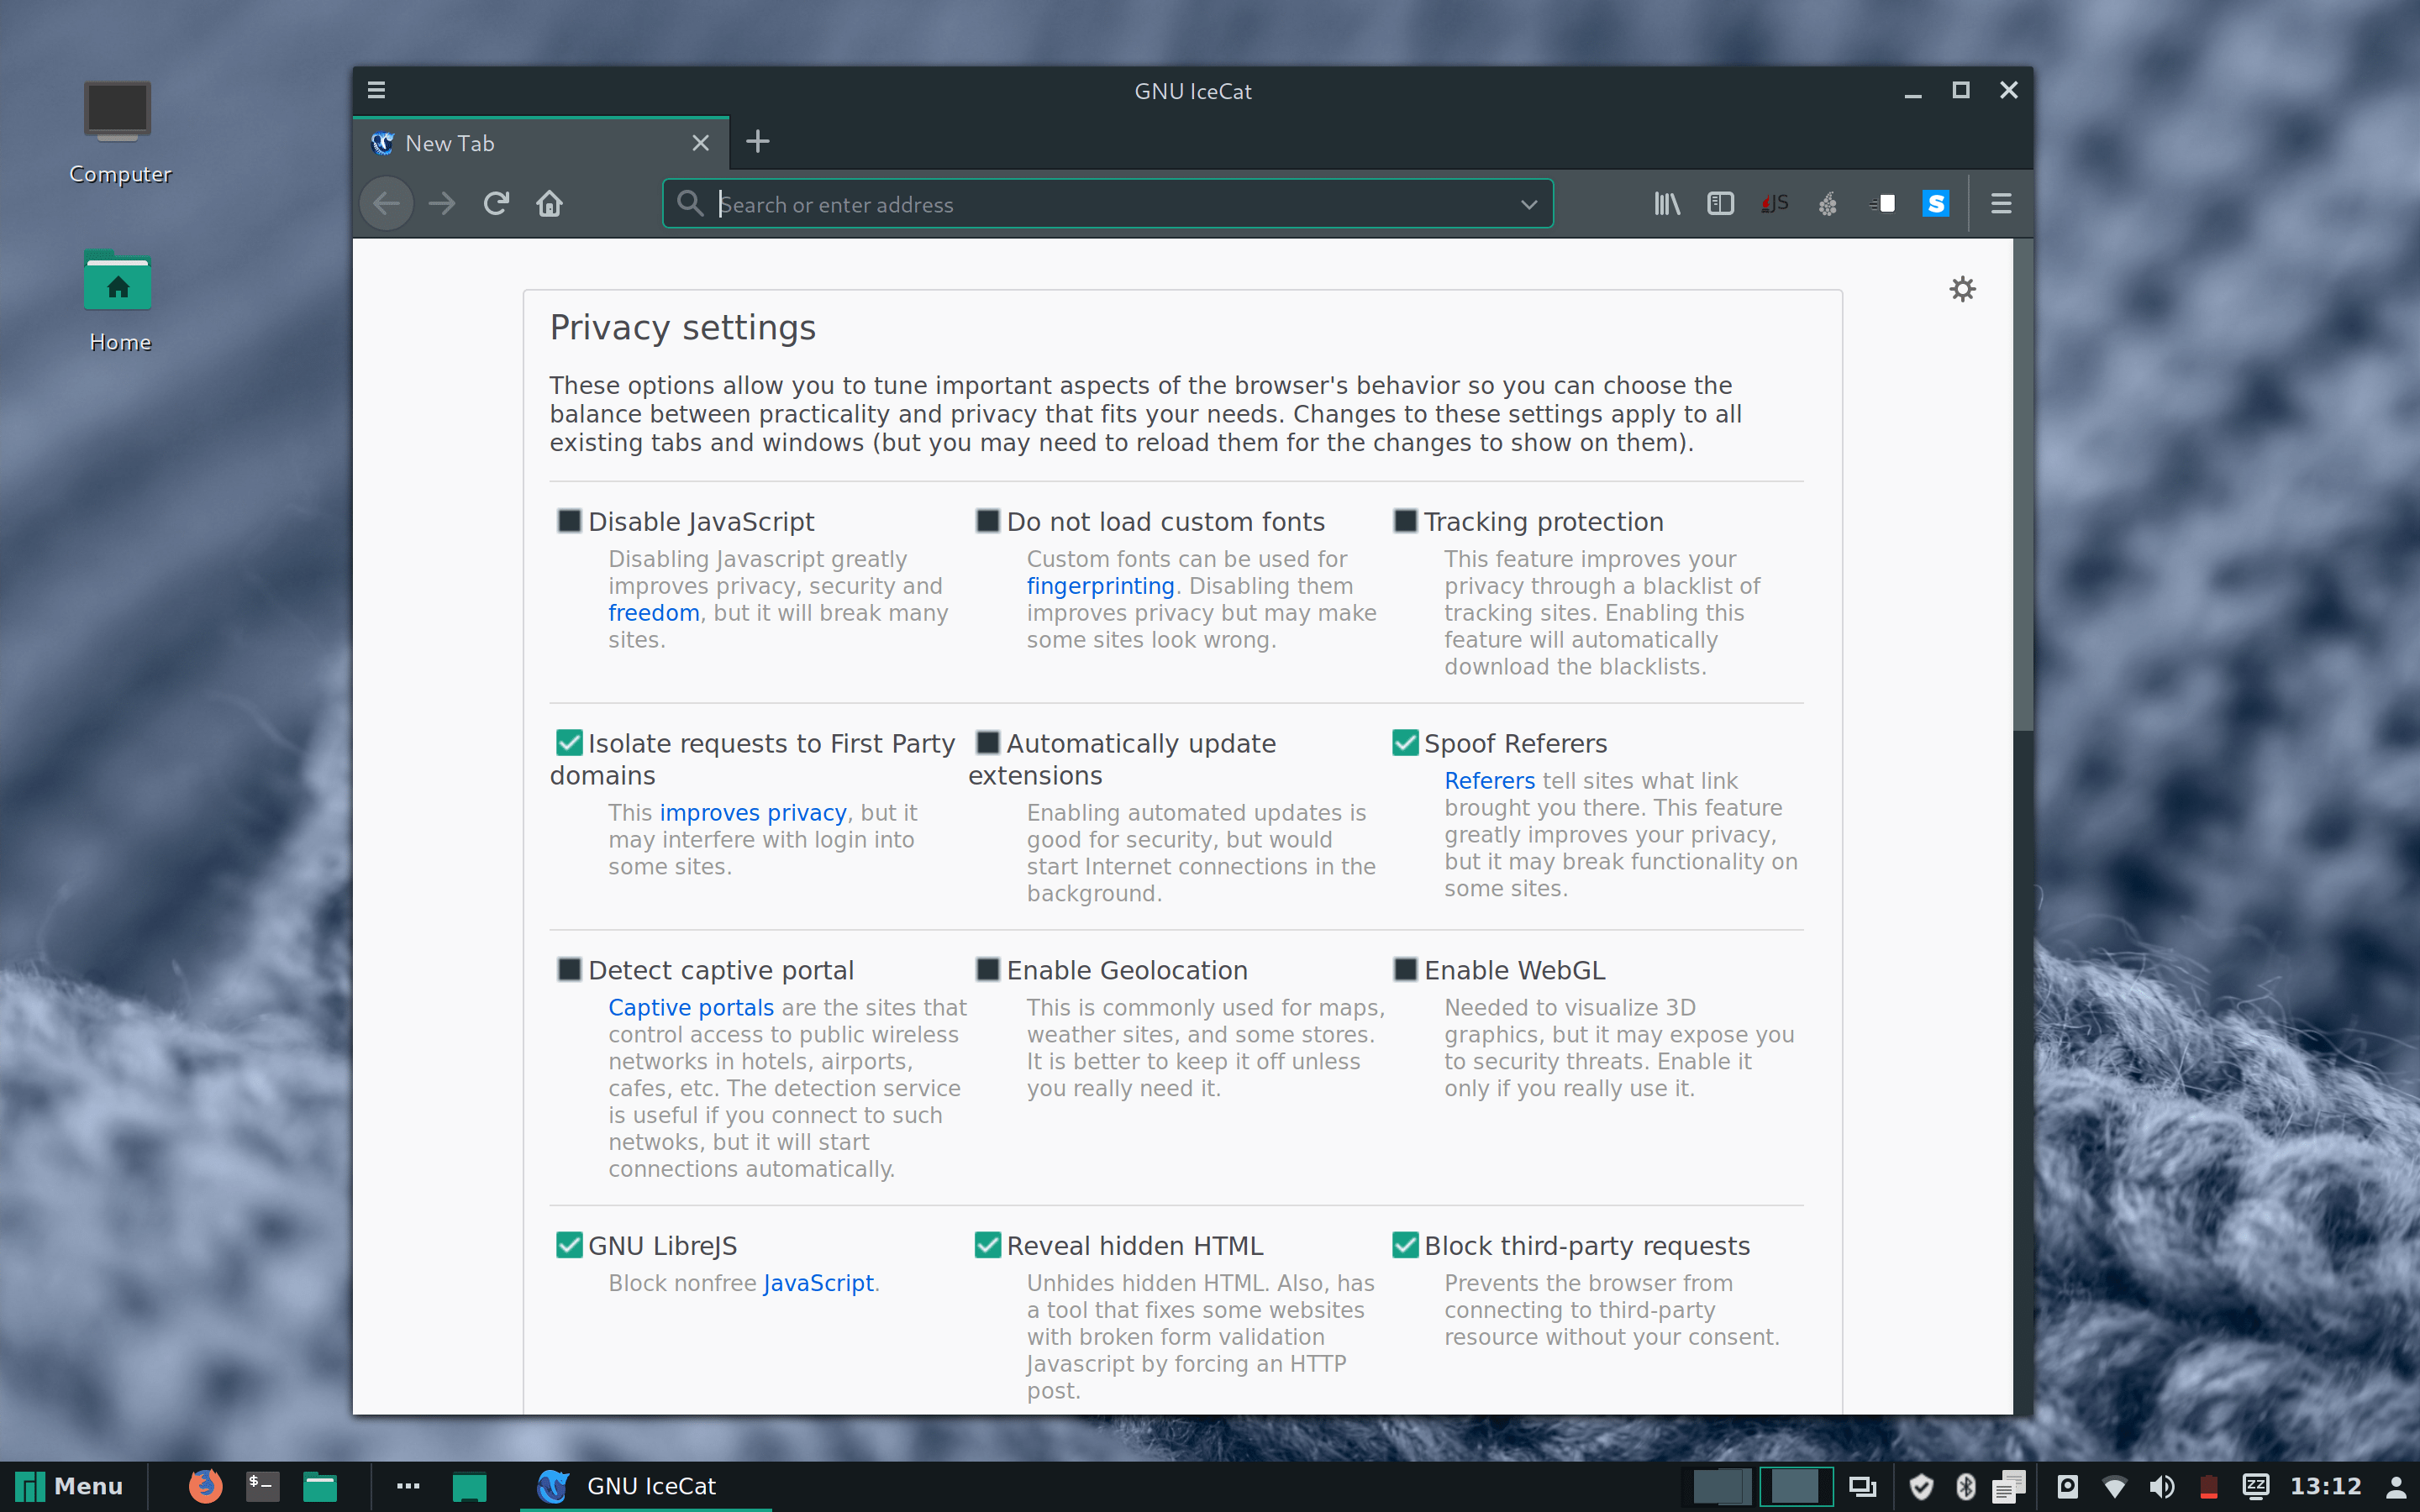Uncheck Spoof Referers
2420x1512 pixels.
[1405, 742]
